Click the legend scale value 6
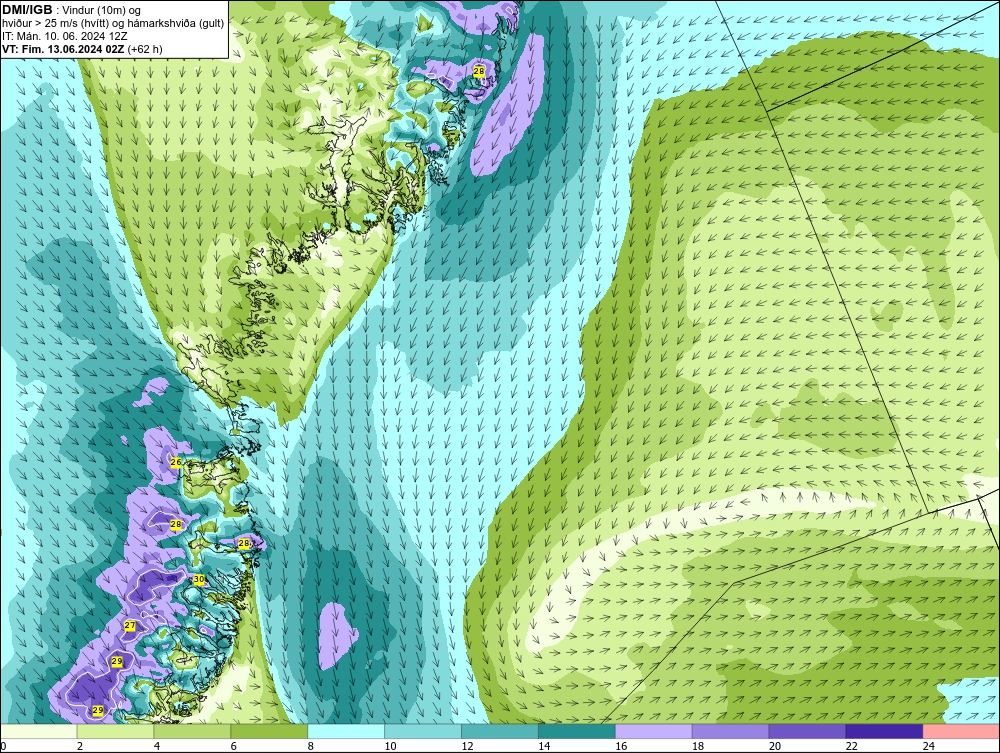This screenshot has width=1000, height=753. [x=233, y=746]
